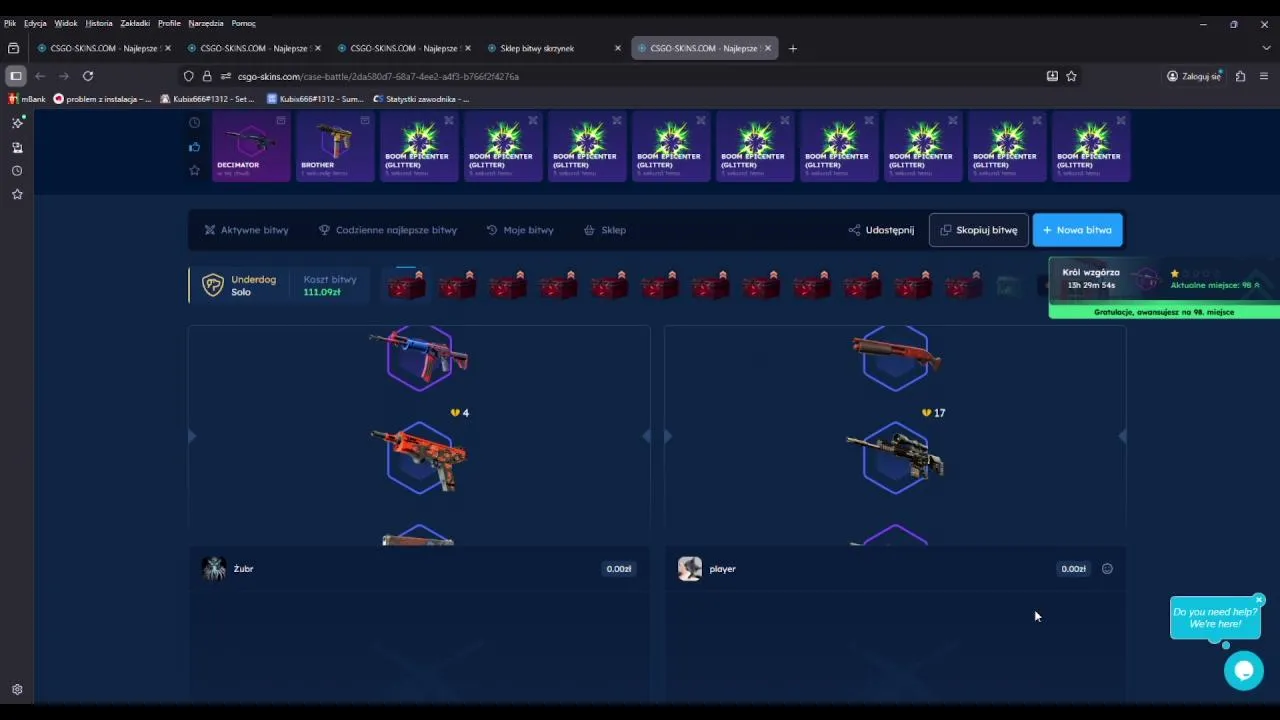Image resolution: width=1280 pixels, height=720 pixels.
Task: Open the Sklep link
Action: click(x=605, y=230)
